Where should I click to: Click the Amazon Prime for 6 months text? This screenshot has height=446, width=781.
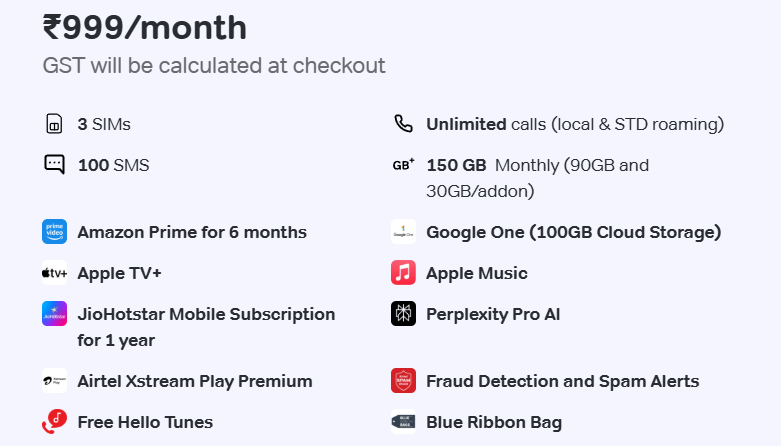click(x=192, y=232)
